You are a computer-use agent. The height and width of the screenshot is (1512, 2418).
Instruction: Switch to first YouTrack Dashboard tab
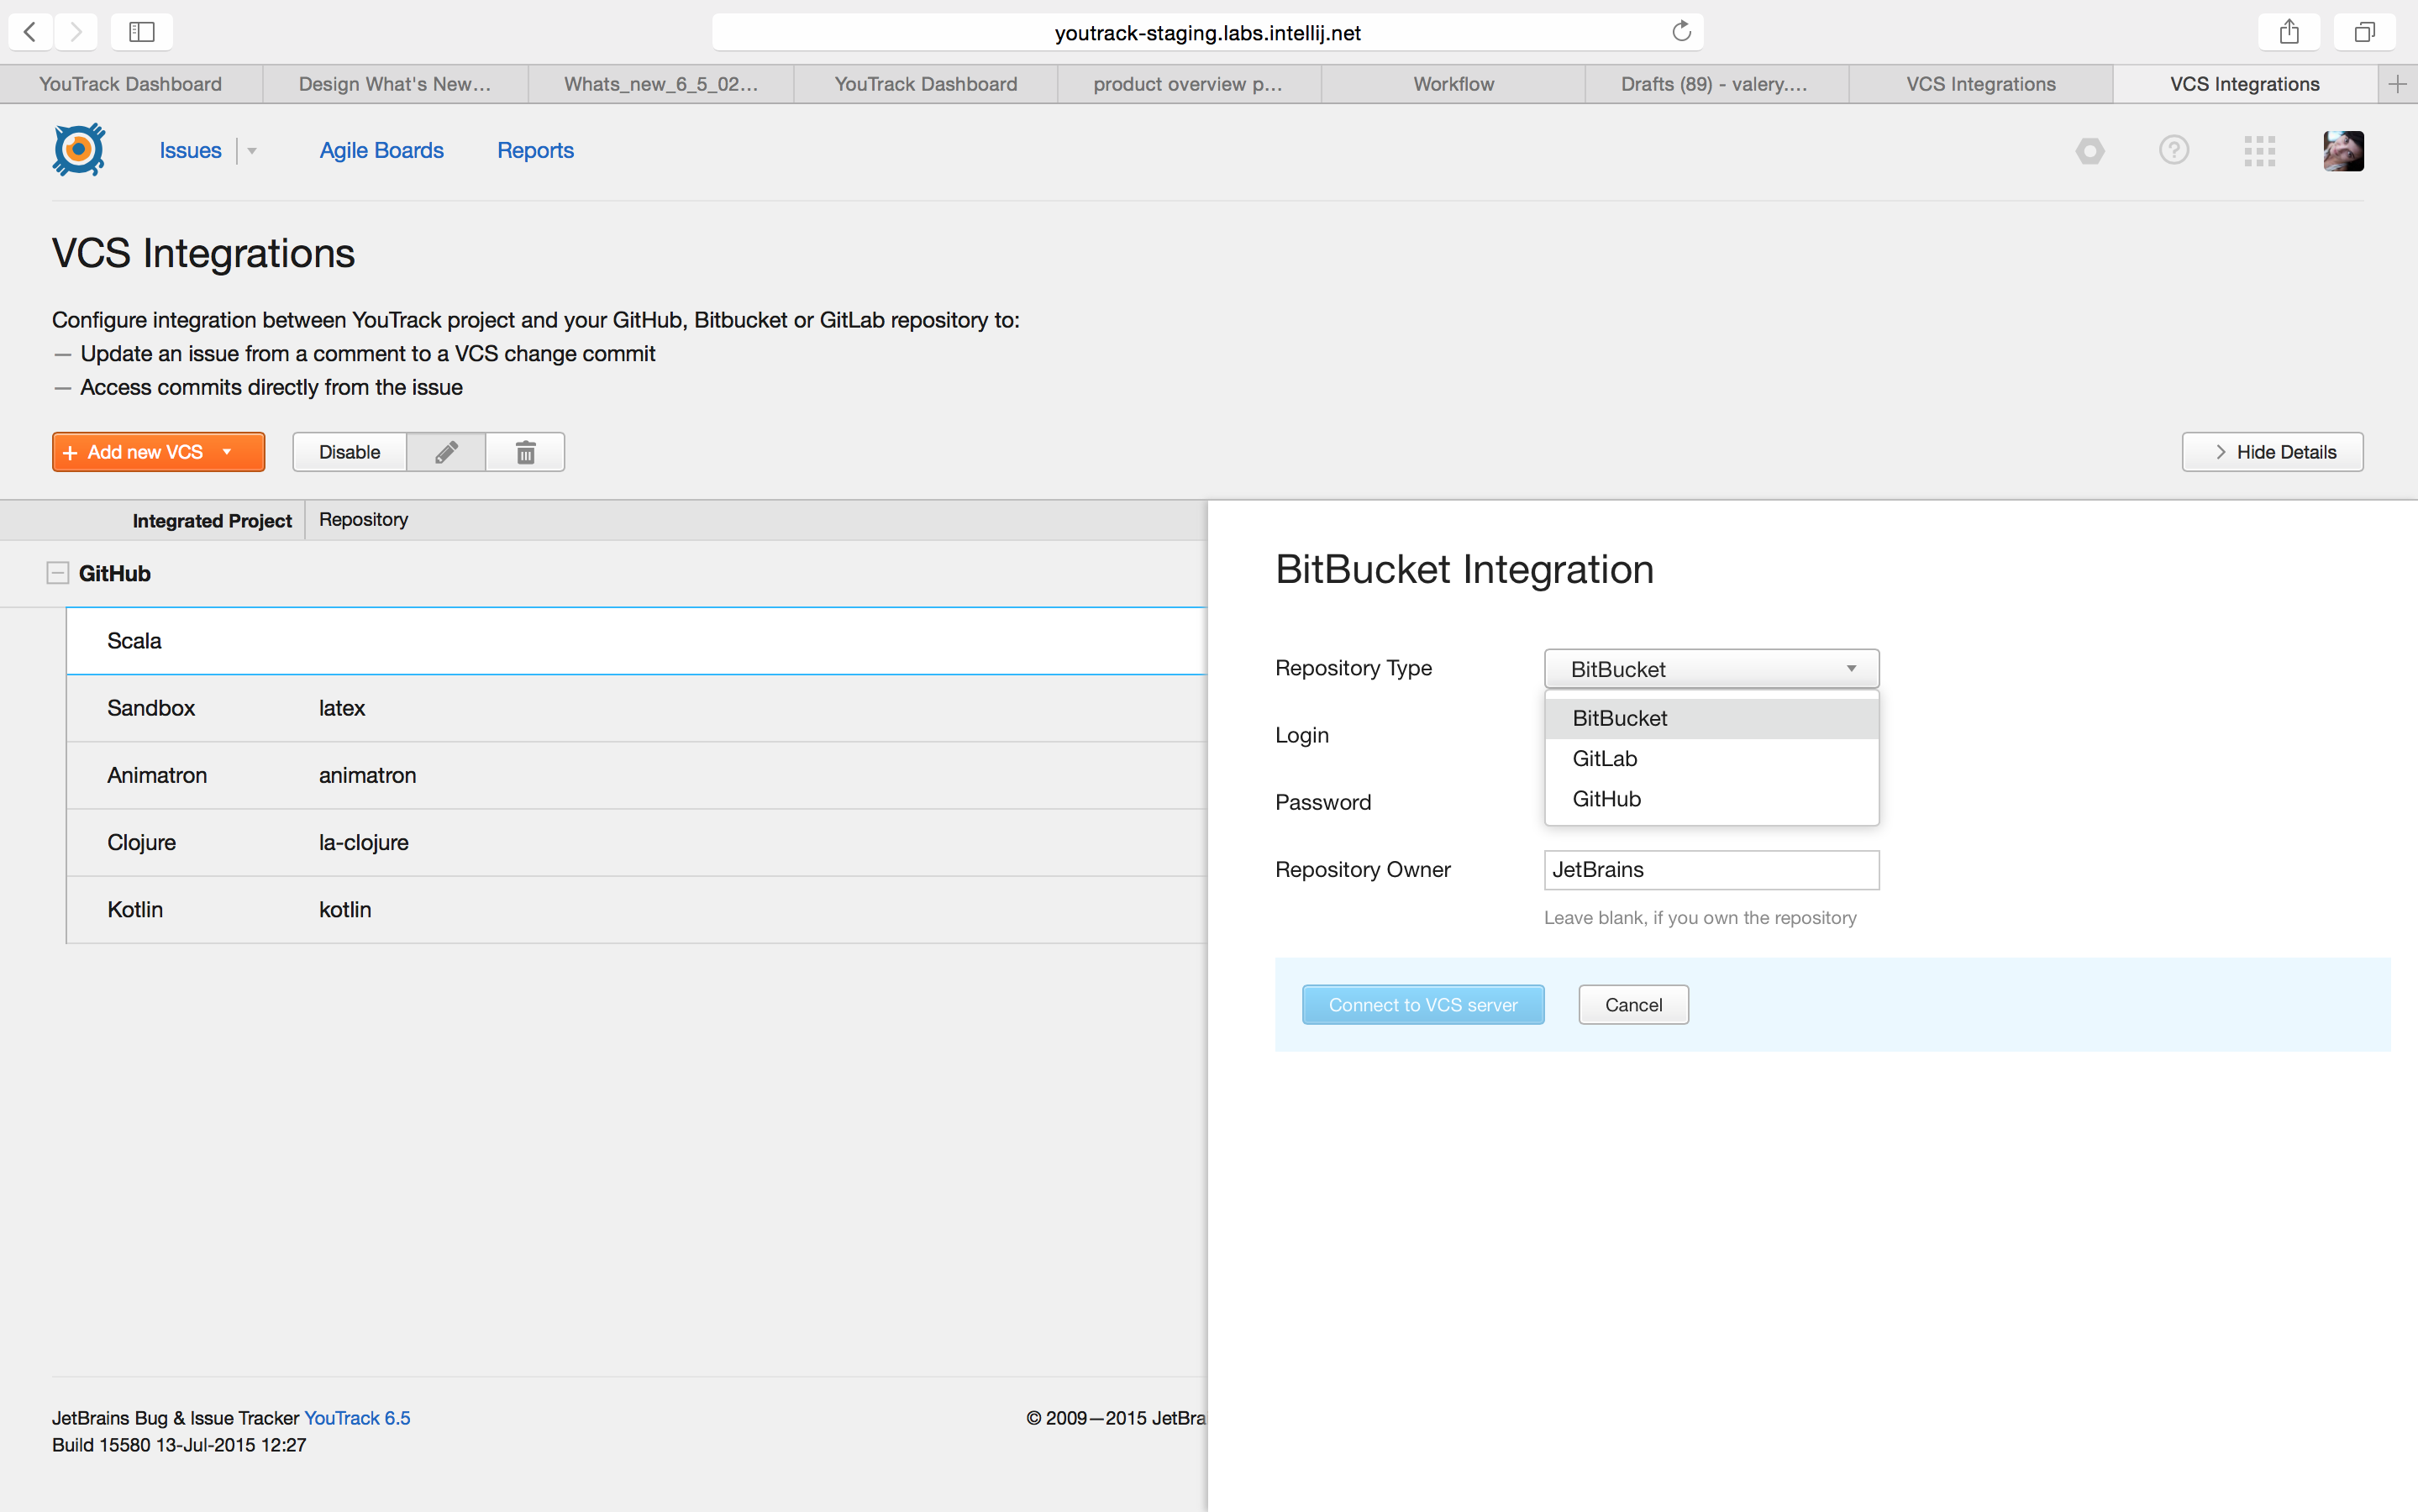click(x=131, y=84)
